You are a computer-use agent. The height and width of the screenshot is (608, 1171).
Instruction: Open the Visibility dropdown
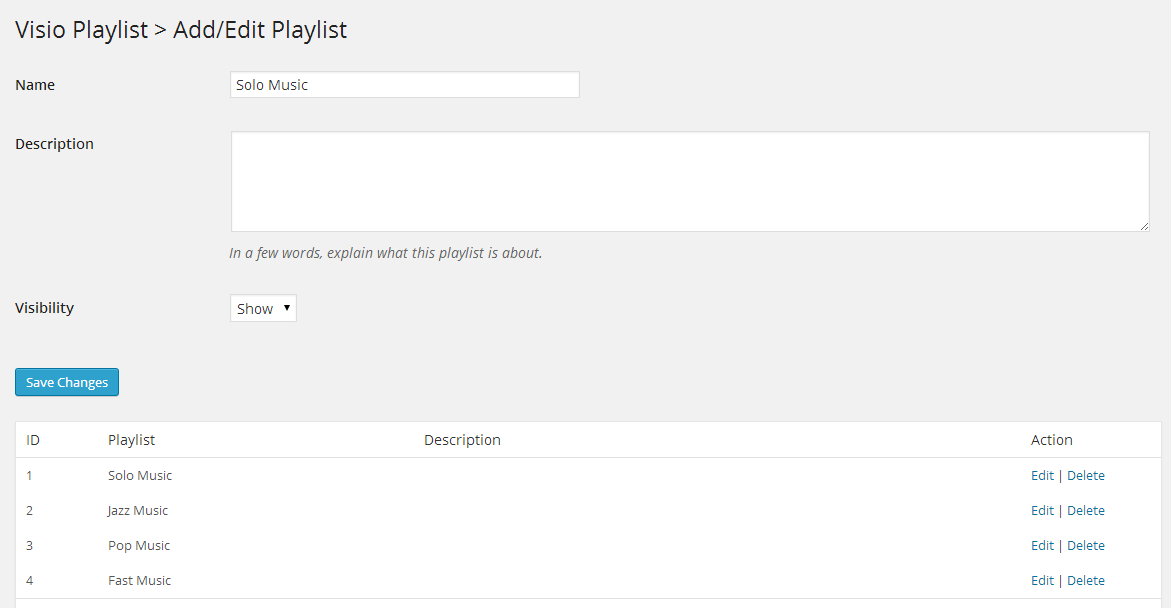tap(263, 308)
